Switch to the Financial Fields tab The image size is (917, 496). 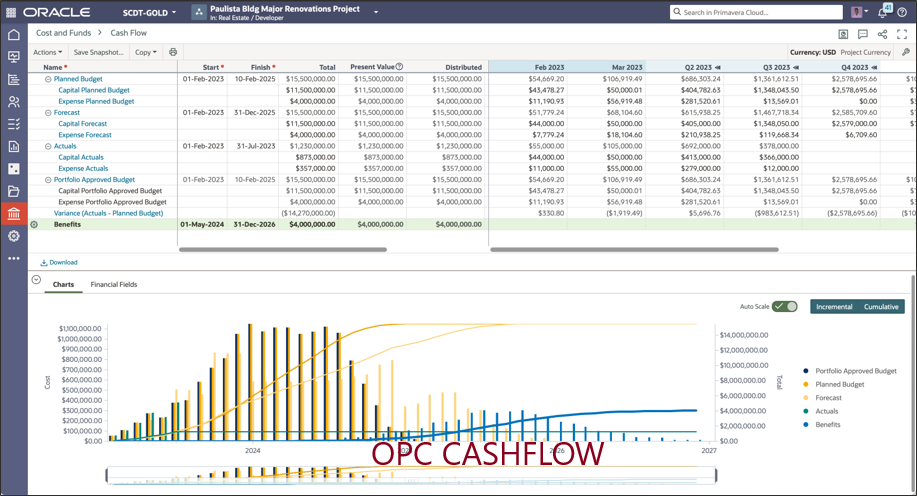[113, 285]
